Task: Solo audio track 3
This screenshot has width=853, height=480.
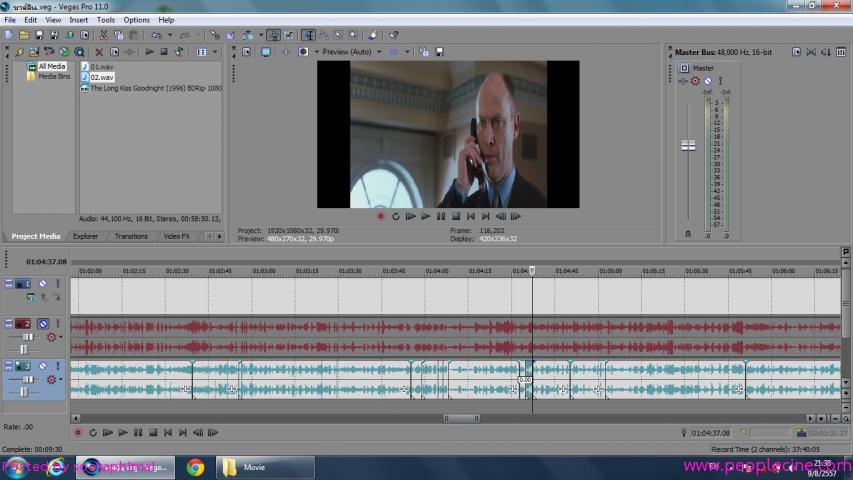Action: (58, 366)
